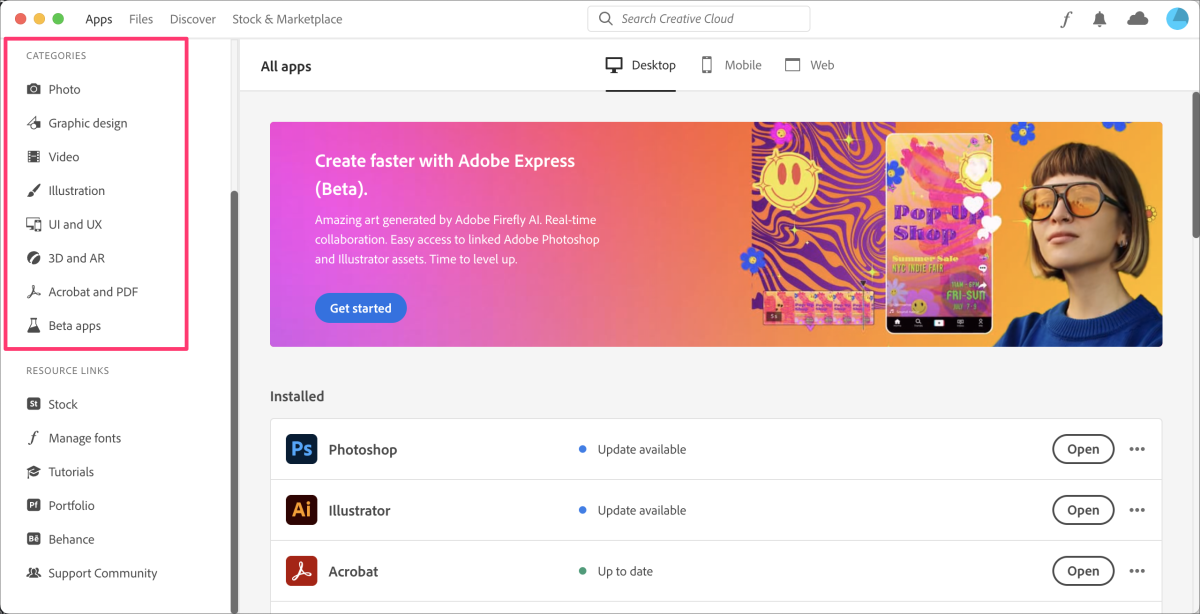Open Adobe Fonts from the top bar

pyautogui.click(x=1065, y=18)
